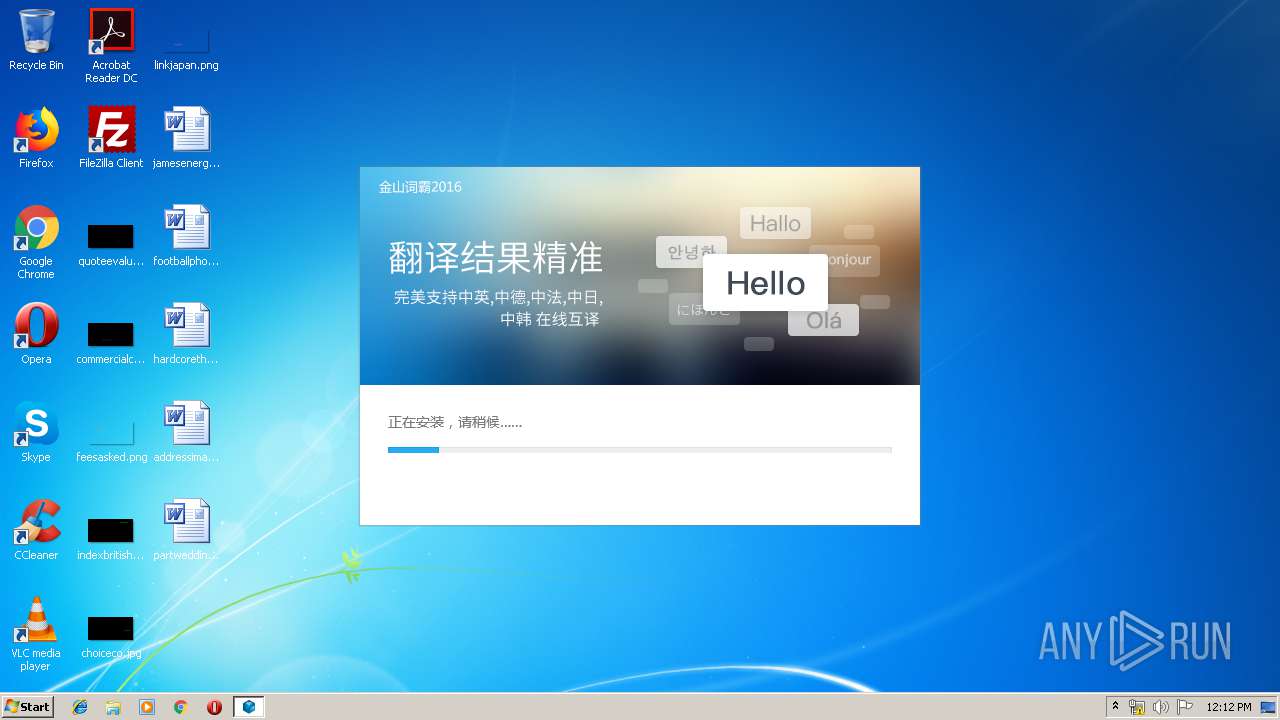
Task: Open the Google Chrome desktop shortcut
Action: click(x=36, y=243)
